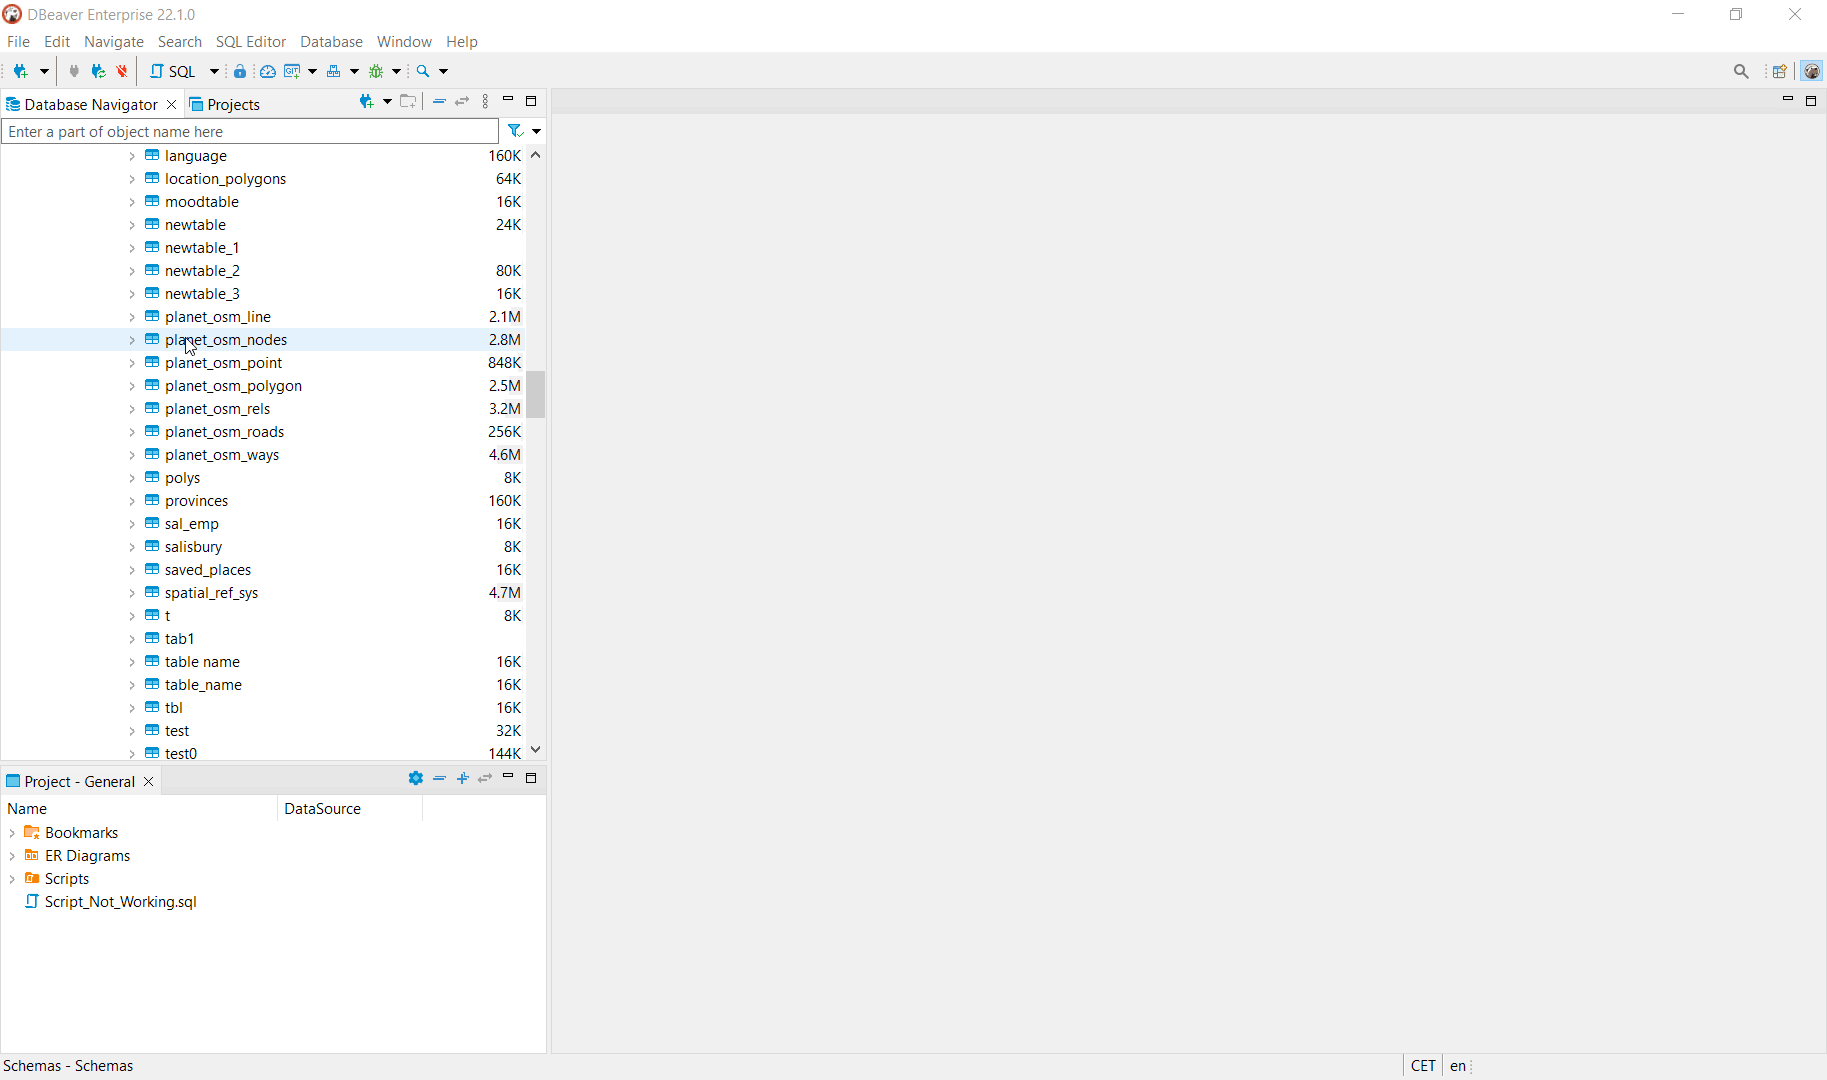Click the Tasks/deploy boxes icon in toolbar
1827x1080 pixels.
point(334,71)
